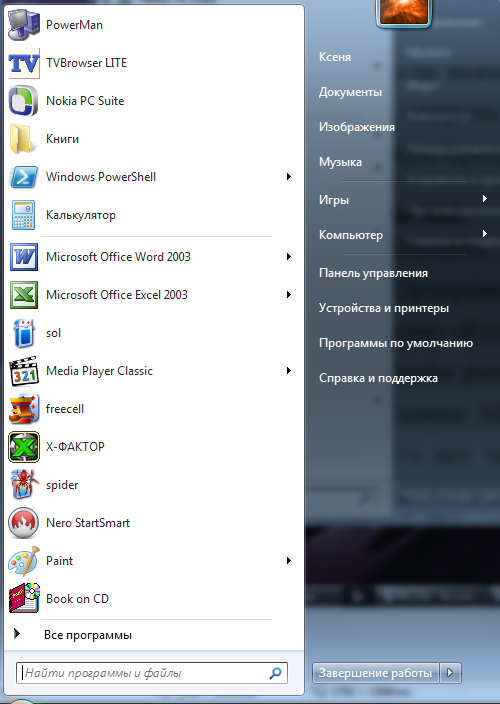Click the Nero StartSmart flame icon
The height and width of the screenshot is (704, 500).
tap(24, 523)
